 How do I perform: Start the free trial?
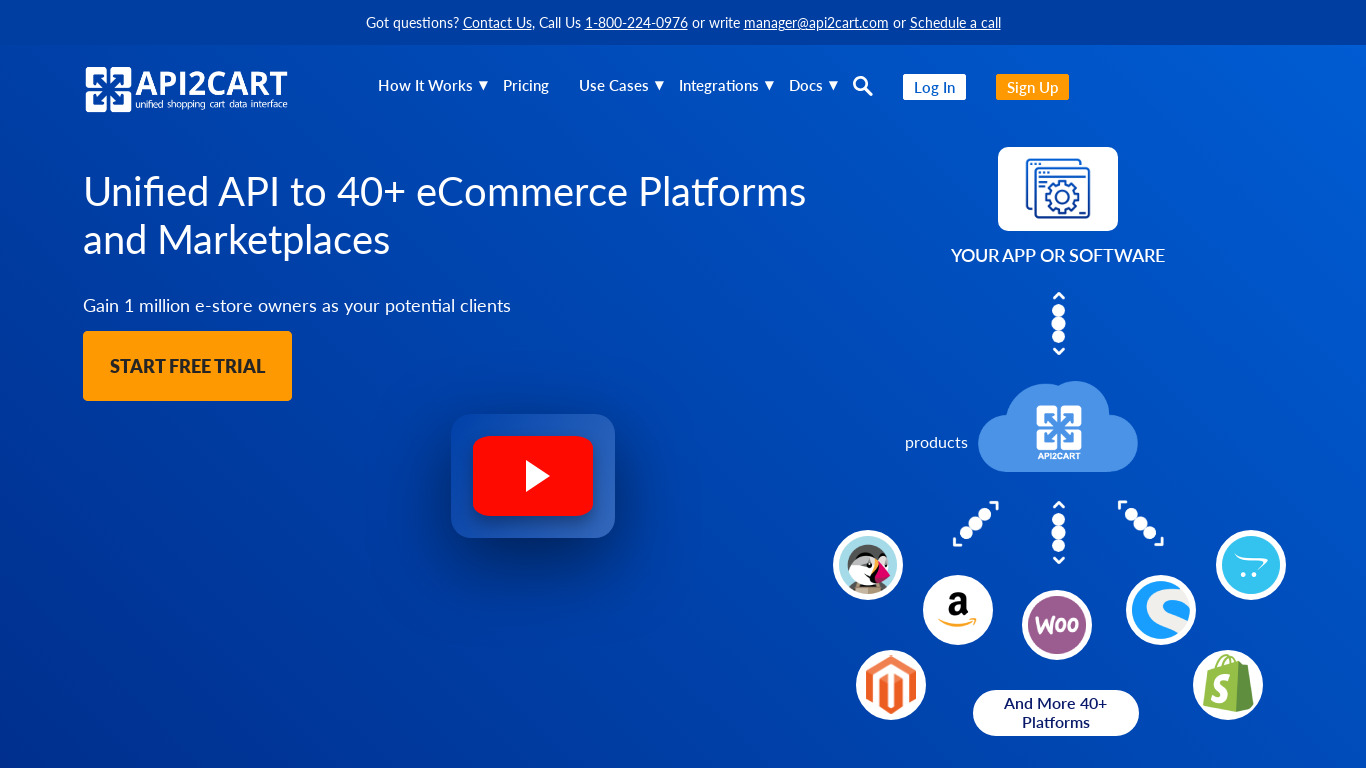pyautogui.click(x=187, y=366)
